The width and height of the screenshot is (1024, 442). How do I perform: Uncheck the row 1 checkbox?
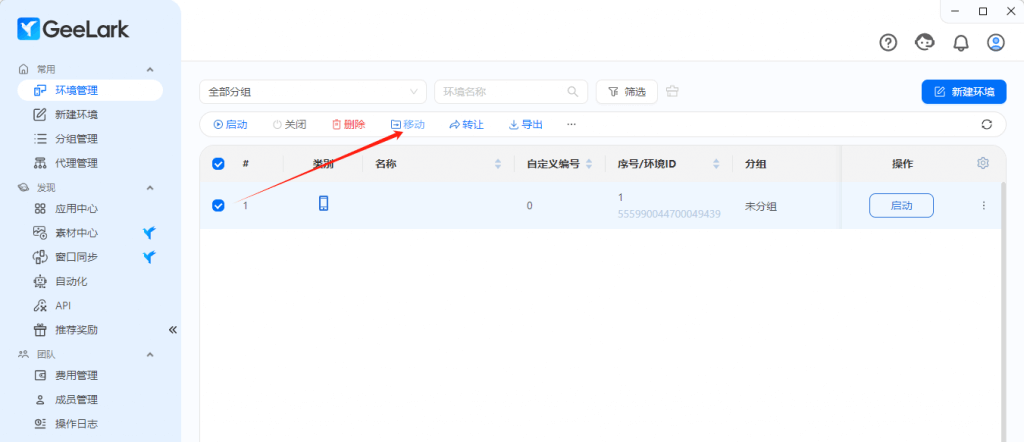coord(218,205)
